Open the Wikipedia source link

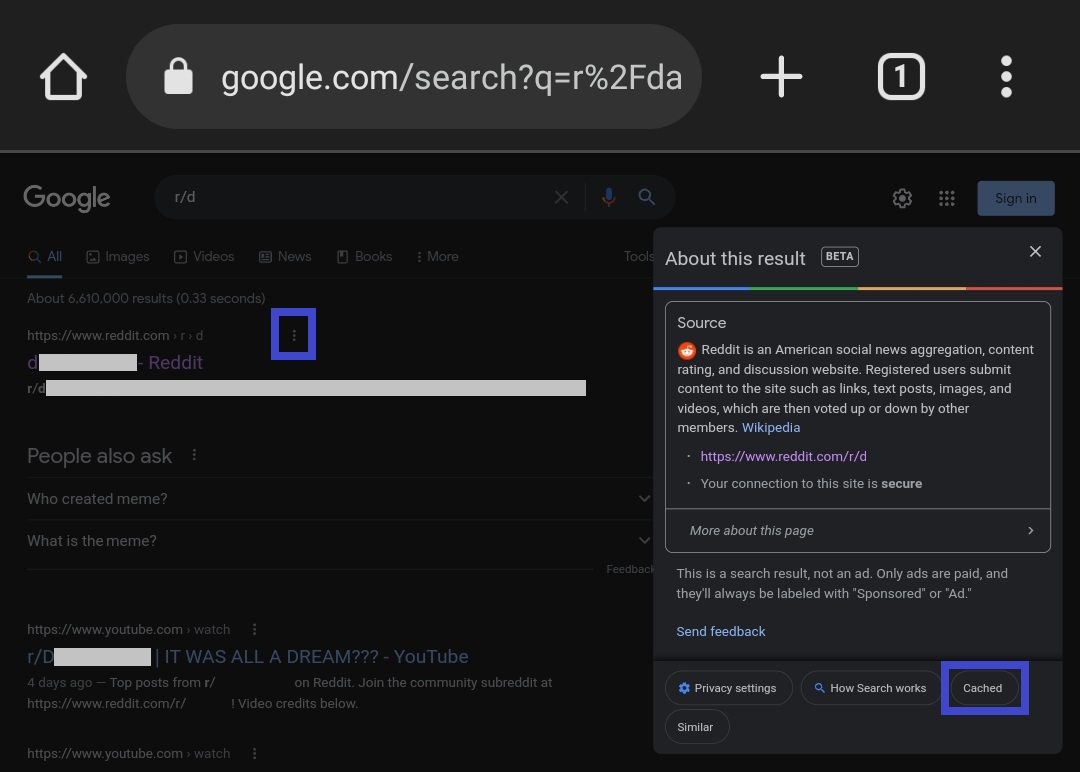click(x=771, y=428)
